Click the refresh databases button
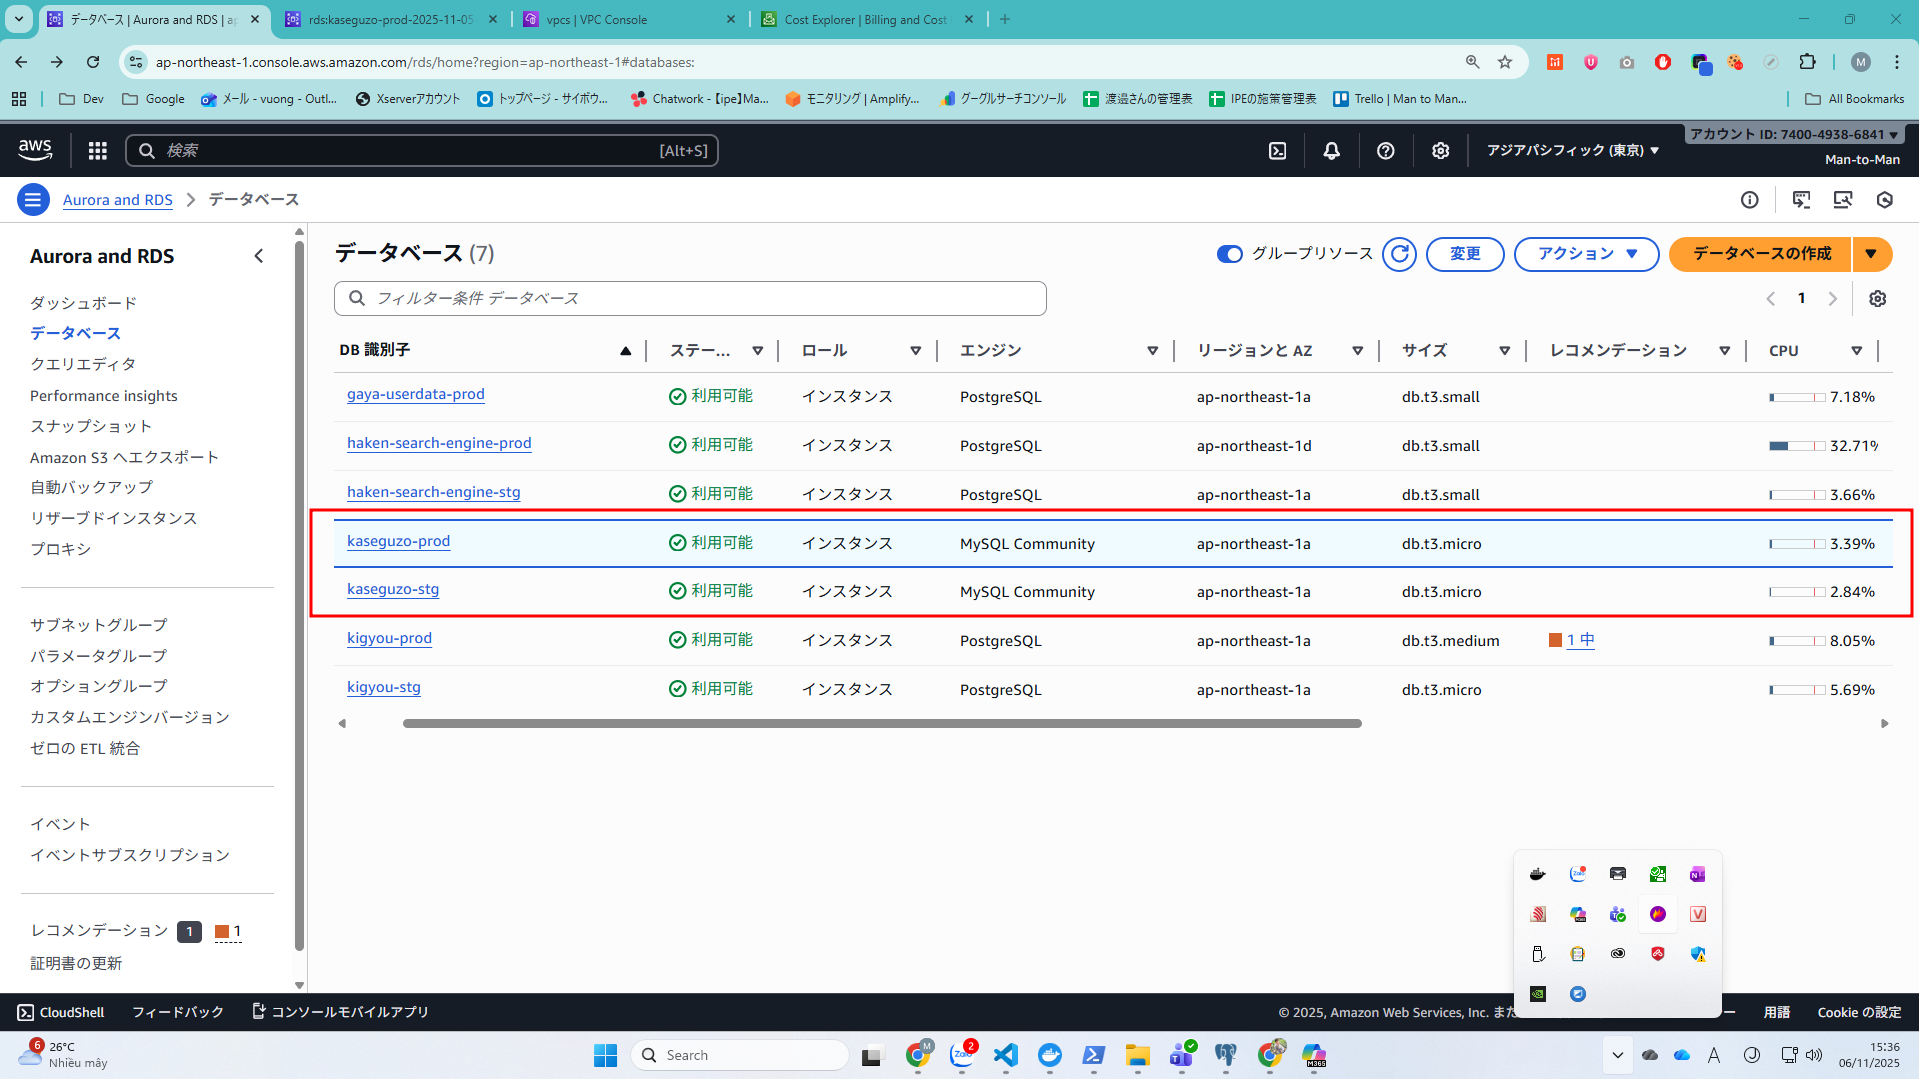 pos(1399,254)
